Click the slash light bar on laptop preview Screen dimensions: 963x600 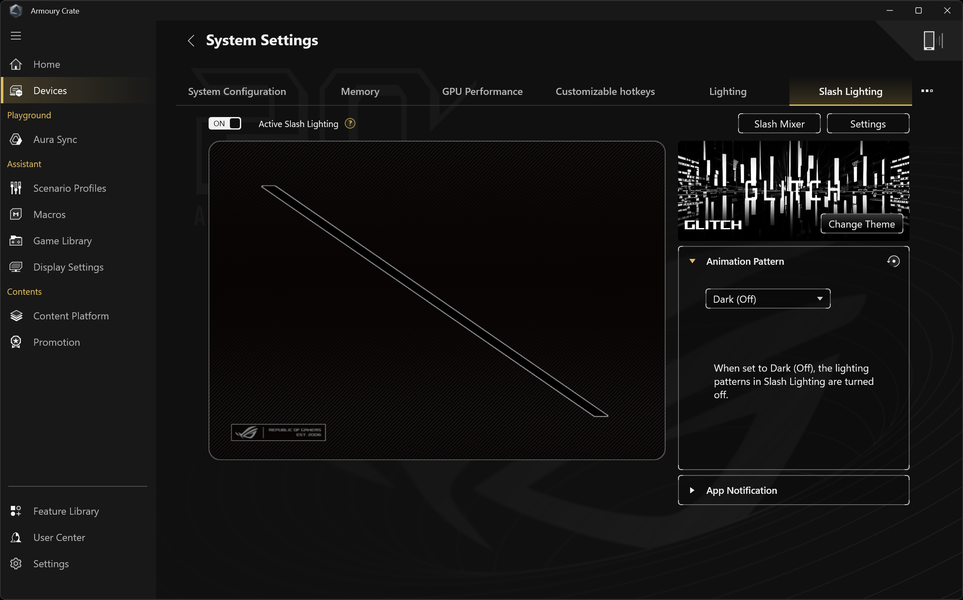435,301
